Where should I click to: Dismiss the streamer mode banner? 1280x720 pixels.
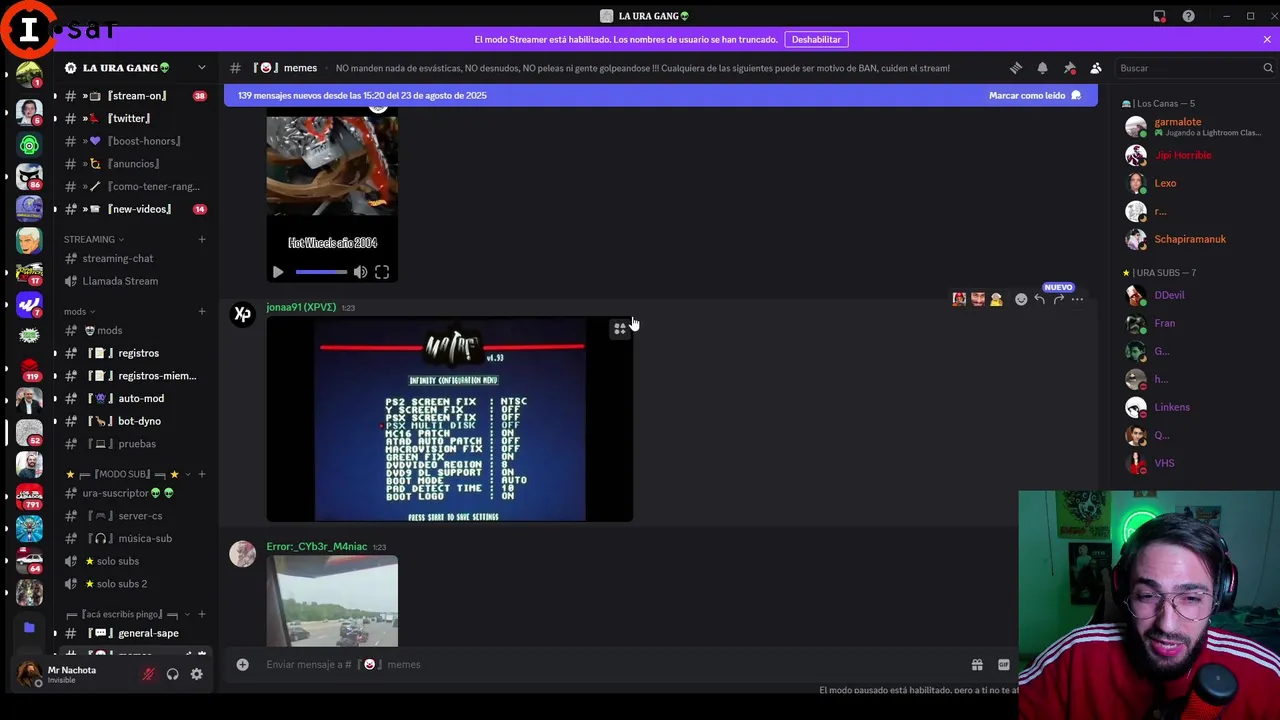(x=1267, y=39)
